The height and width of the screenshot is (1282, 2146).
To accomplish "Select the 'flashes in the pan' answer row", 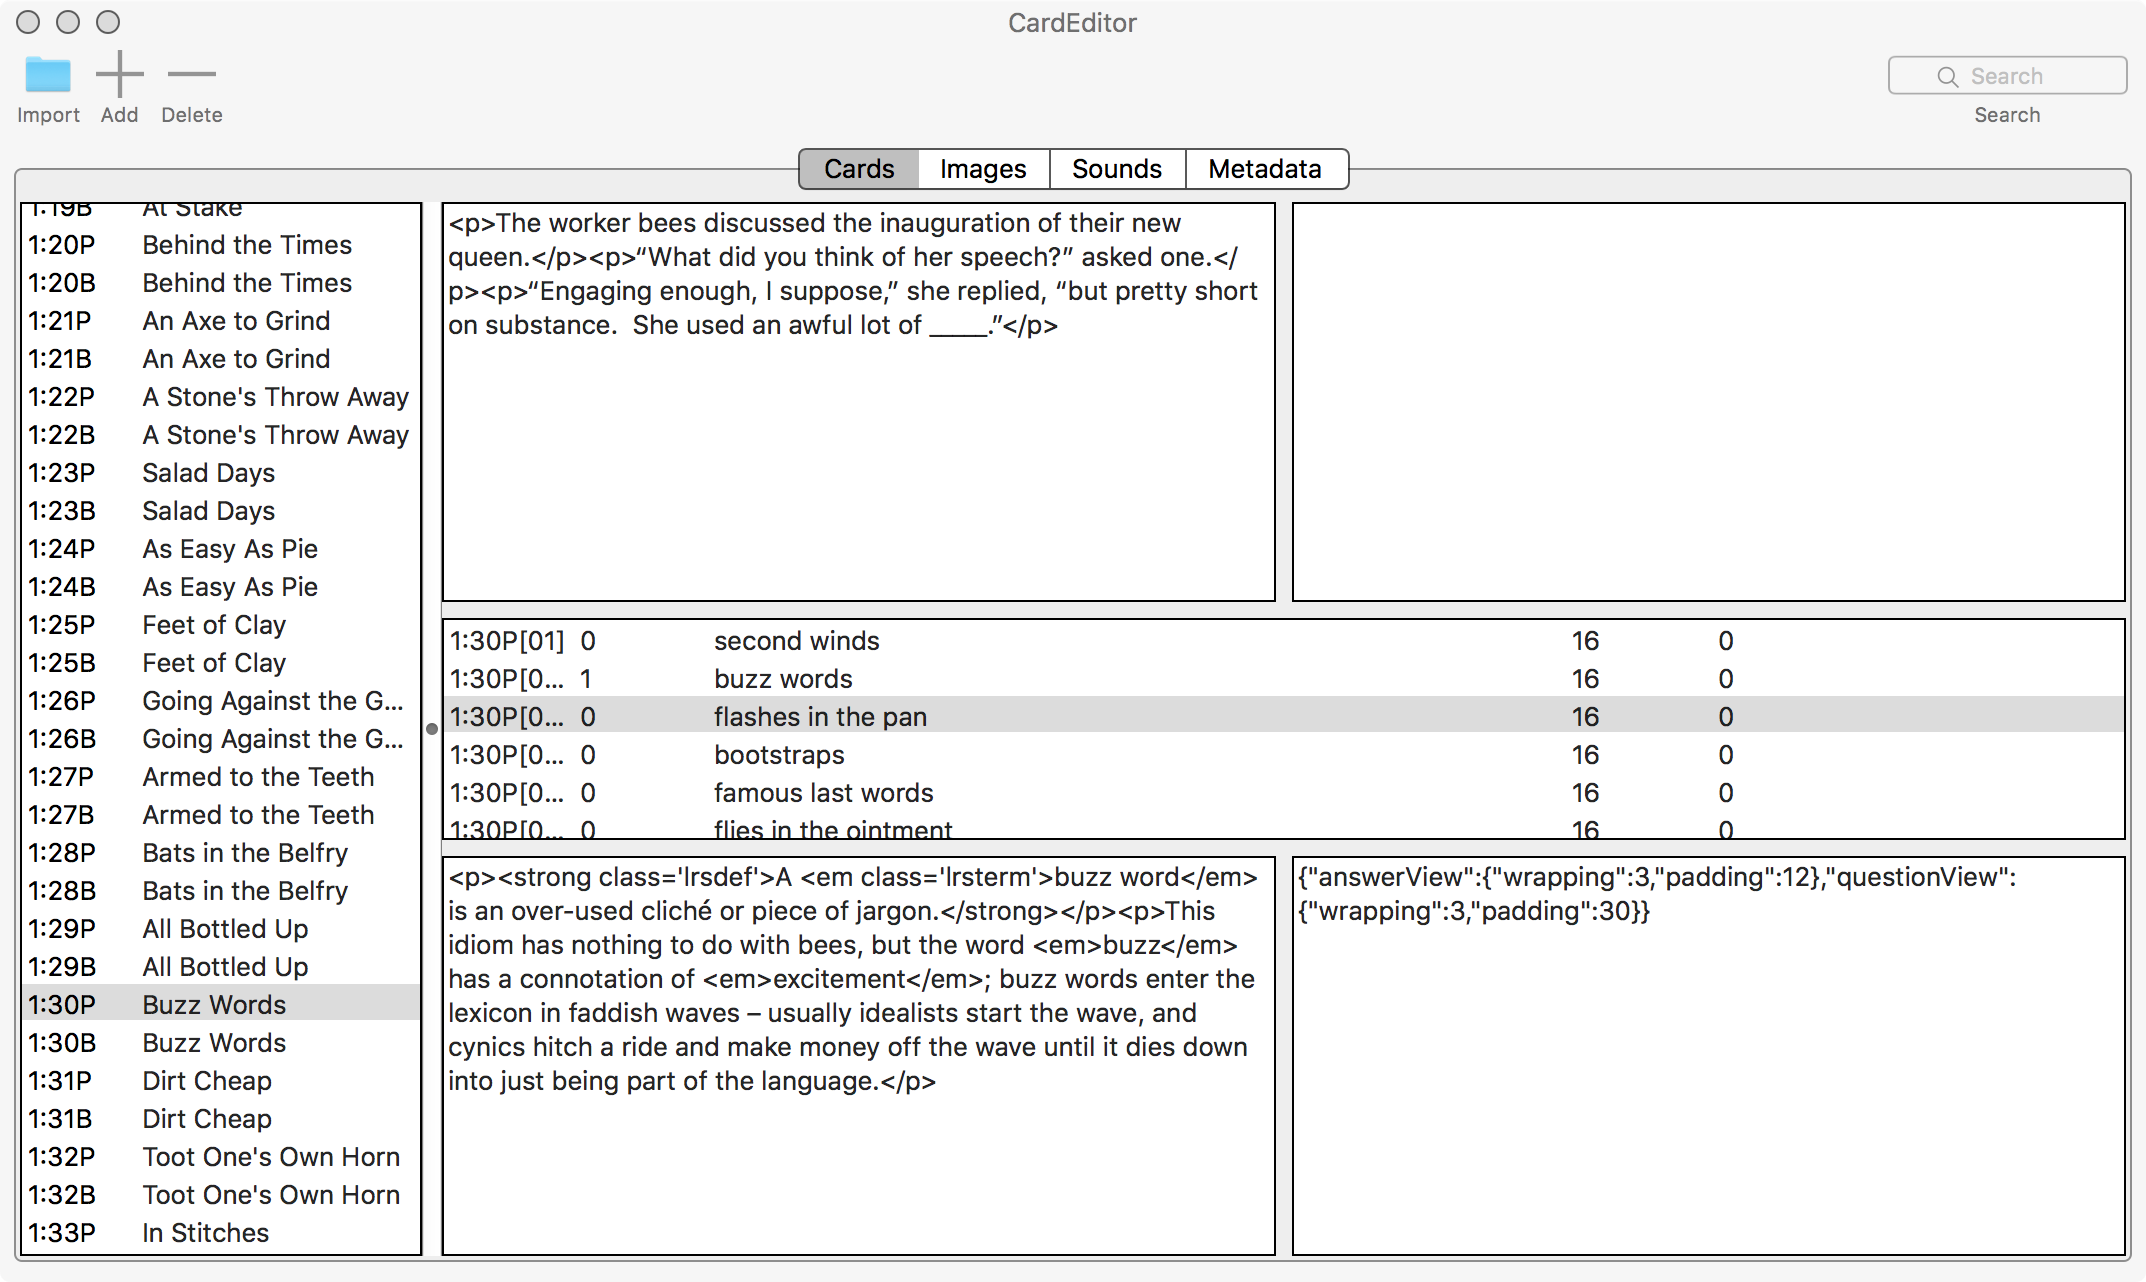I will click(1284, 717).
